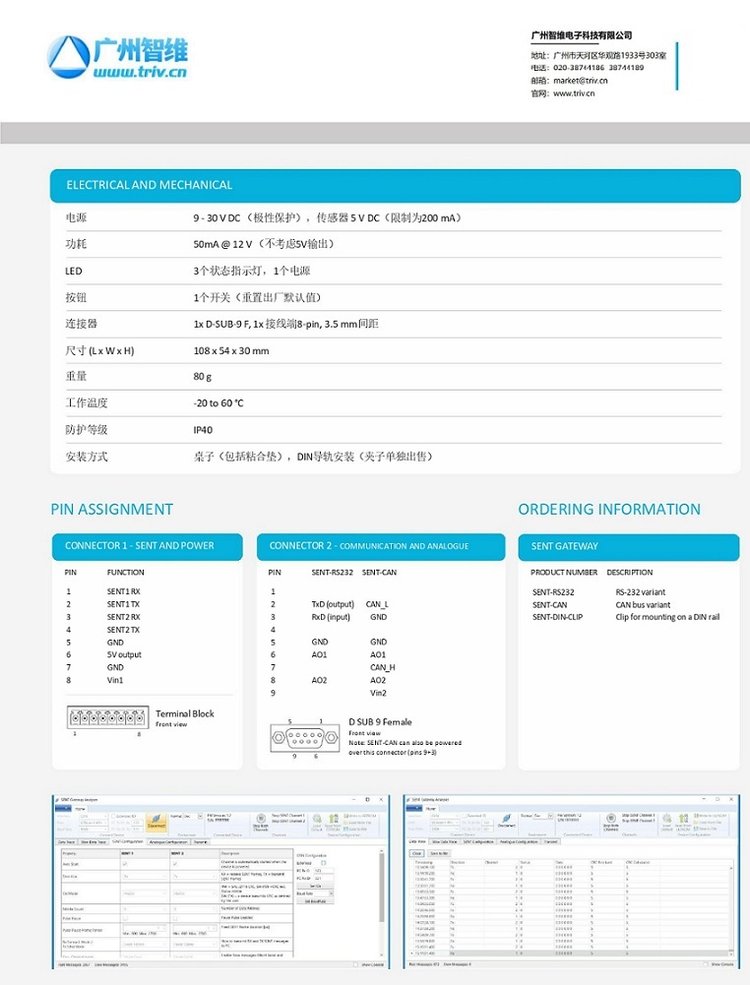Open SENT 1 Tick Time dropdown
Screen dimensions: 750x985
coord(144,876)
